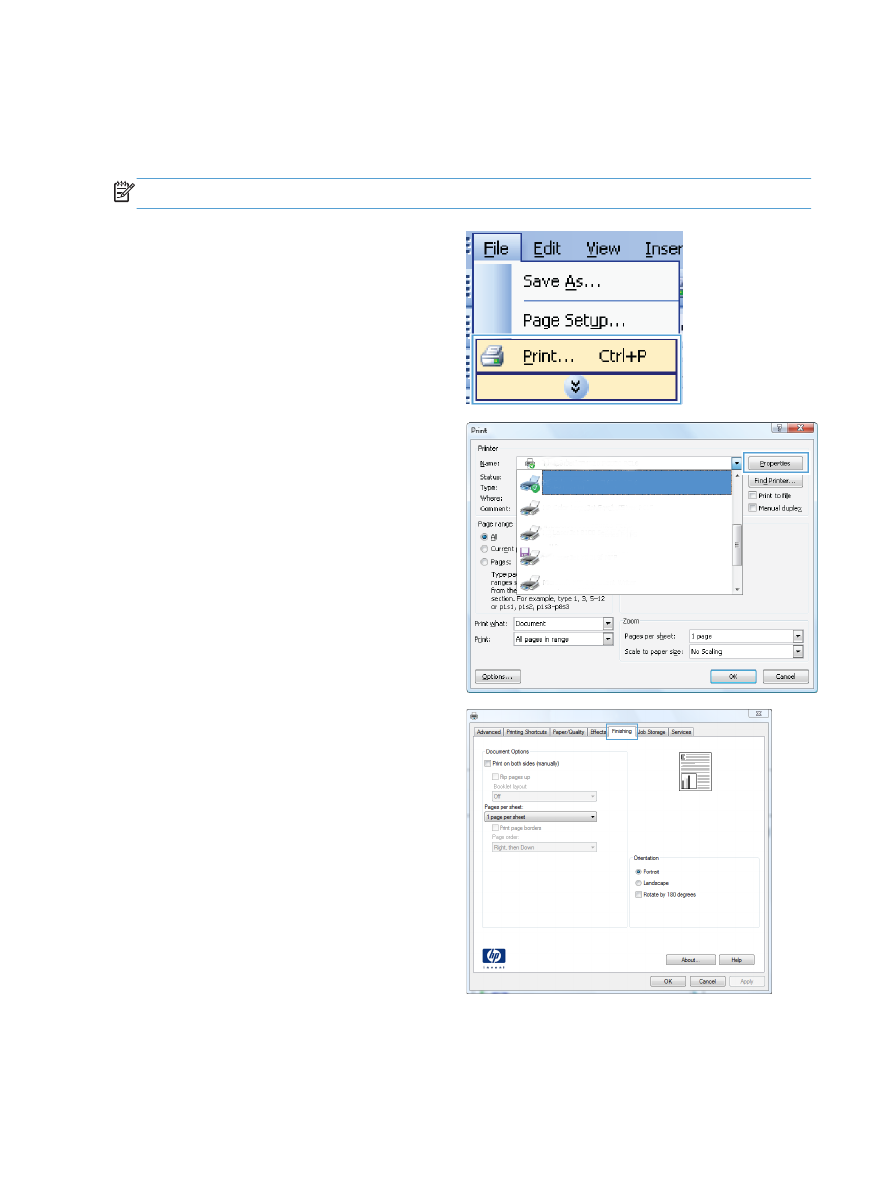Click the small printer icon in Name field
Viewport: 893px width, 1188px height.
(530, 463)
